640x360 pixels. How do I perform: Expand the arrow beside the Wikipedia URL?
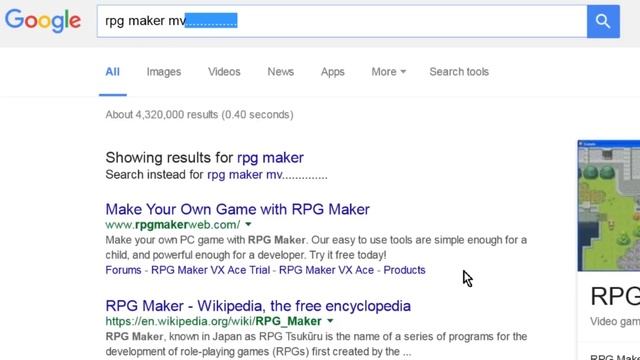330,321
